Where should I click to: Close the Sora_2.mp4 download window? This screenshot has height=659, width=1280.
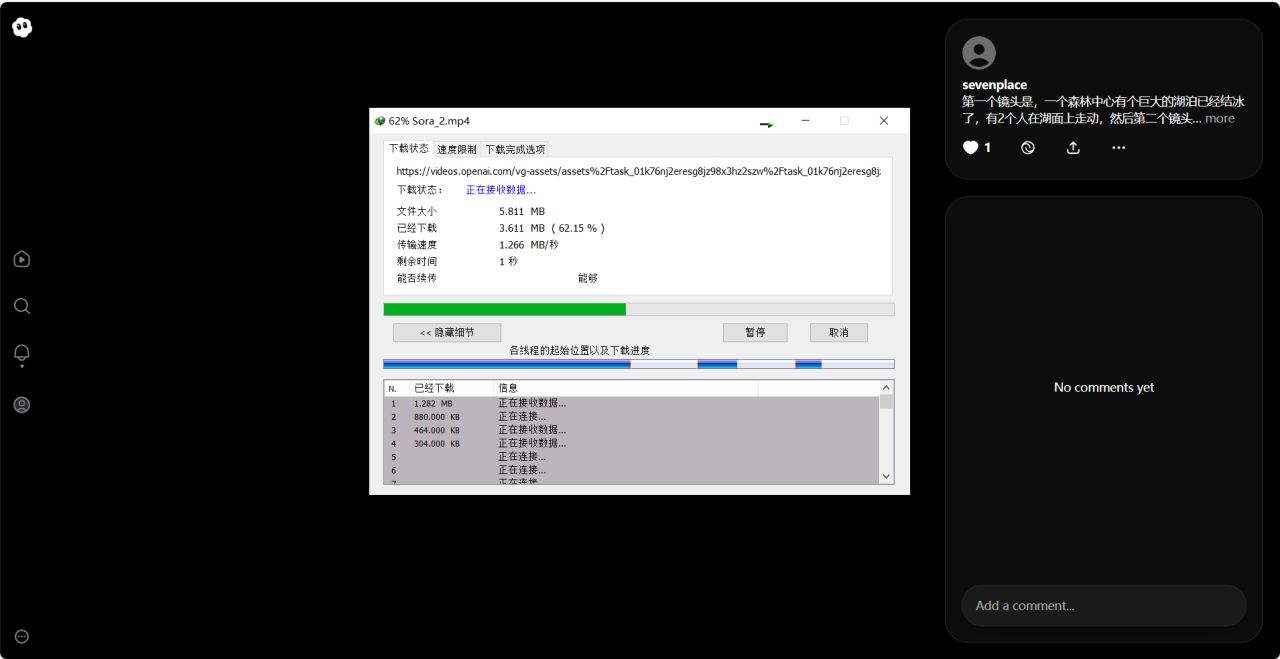[884, 121]
